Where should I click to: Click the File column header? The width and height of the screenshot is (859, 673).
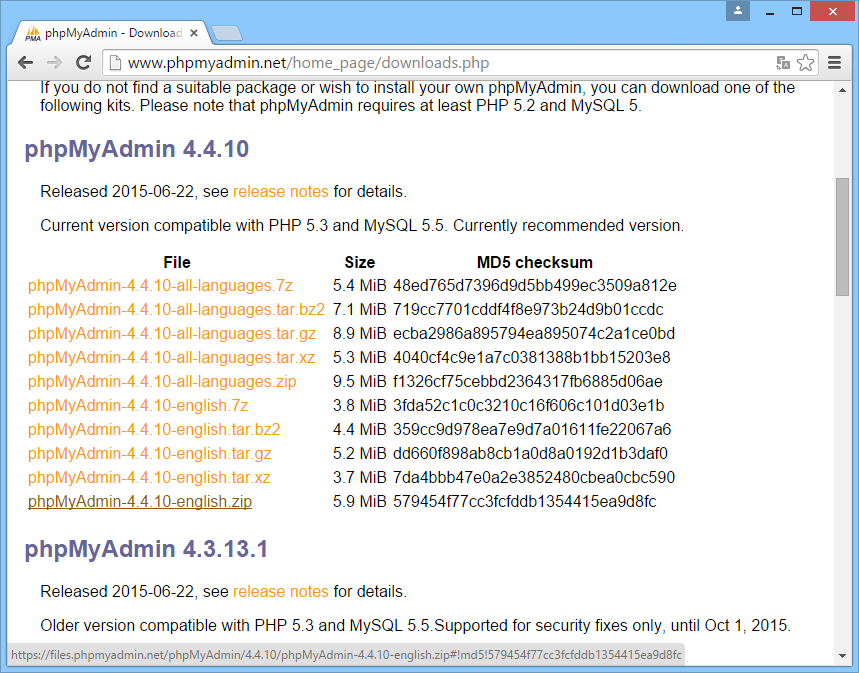coord(176,263)
